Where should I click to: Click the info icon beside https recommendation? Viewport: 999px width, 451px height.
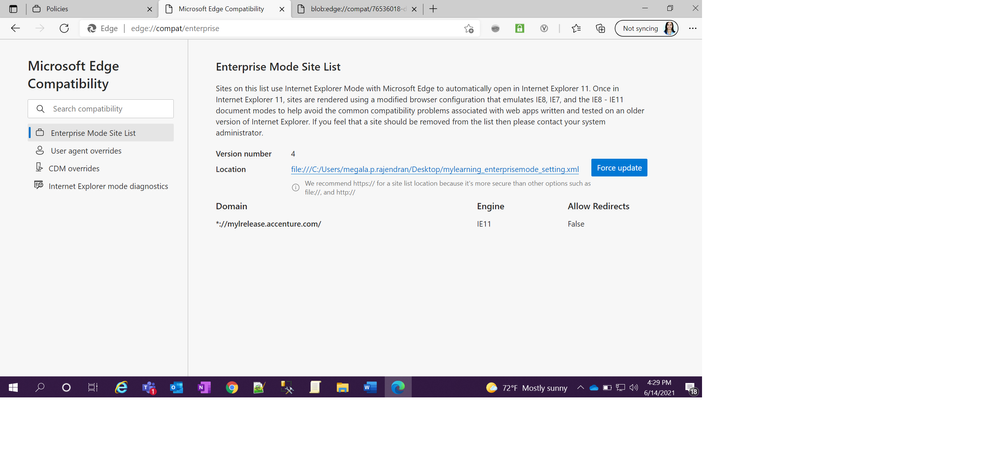(296, 187)
